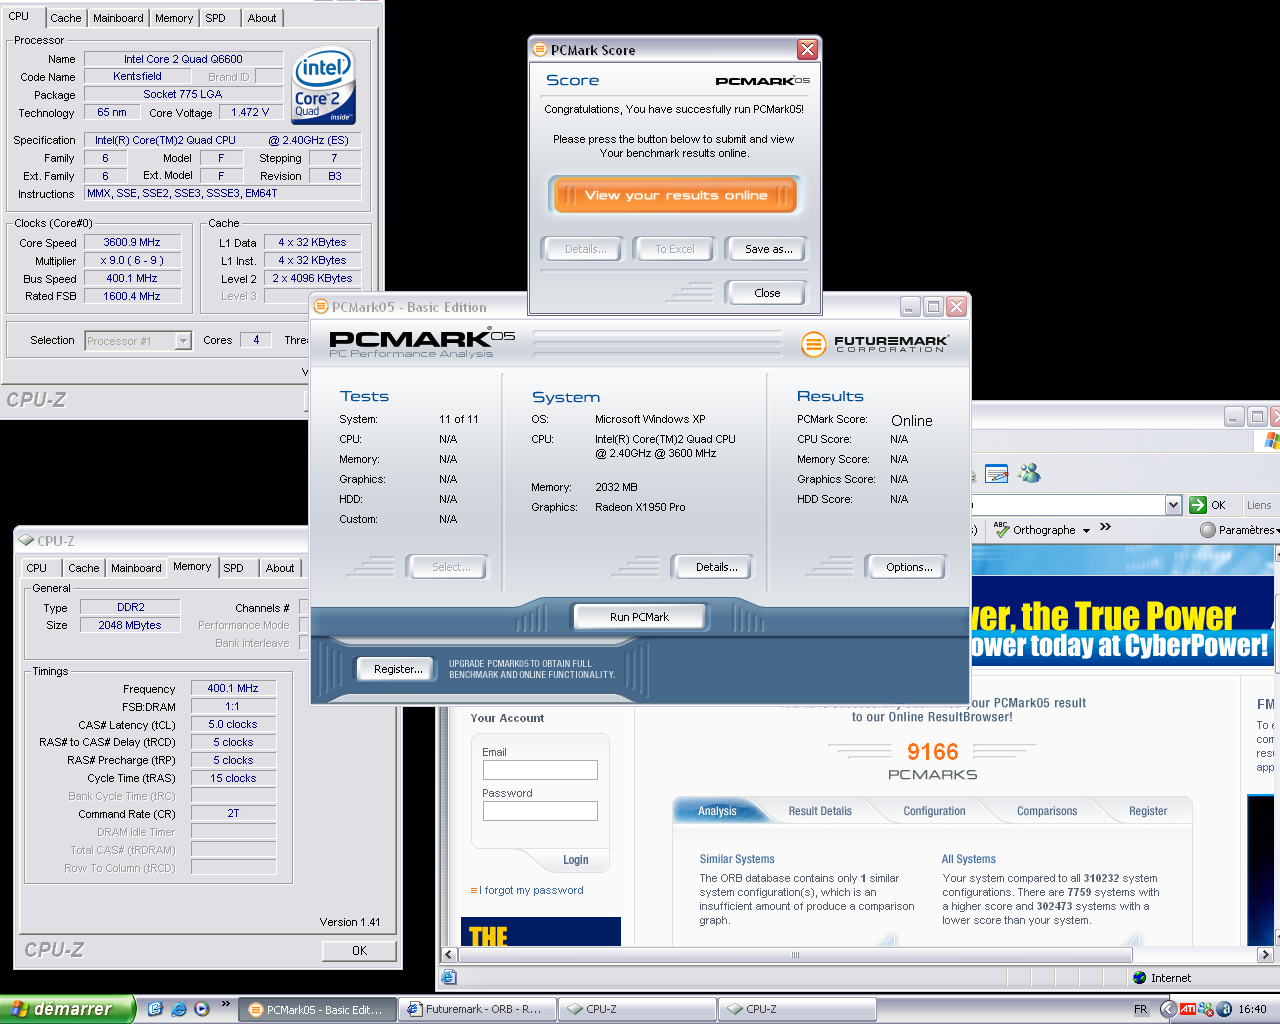Open the Comparisons tab on ORB page
The image size is (1280, 1024).
(1047, 811)
